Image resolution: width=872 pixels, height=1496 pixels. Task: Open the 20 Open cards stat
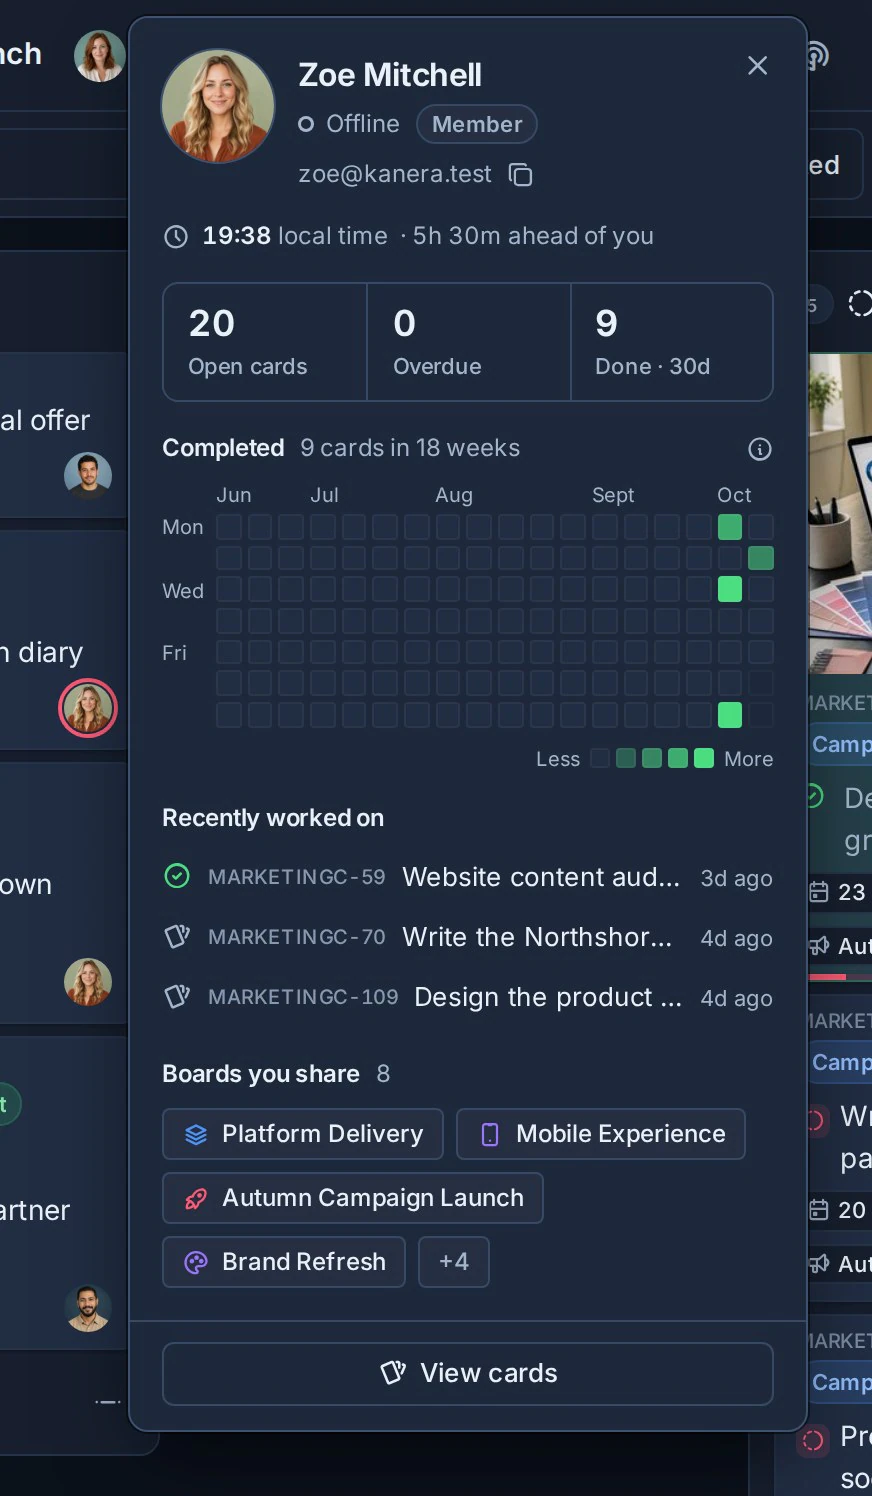point(265,342)
